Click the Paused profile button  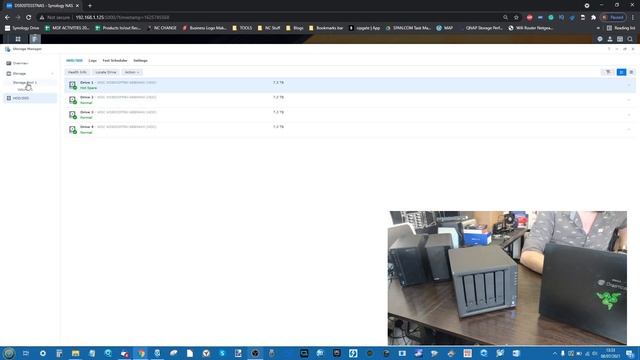(x=613, y=18)
